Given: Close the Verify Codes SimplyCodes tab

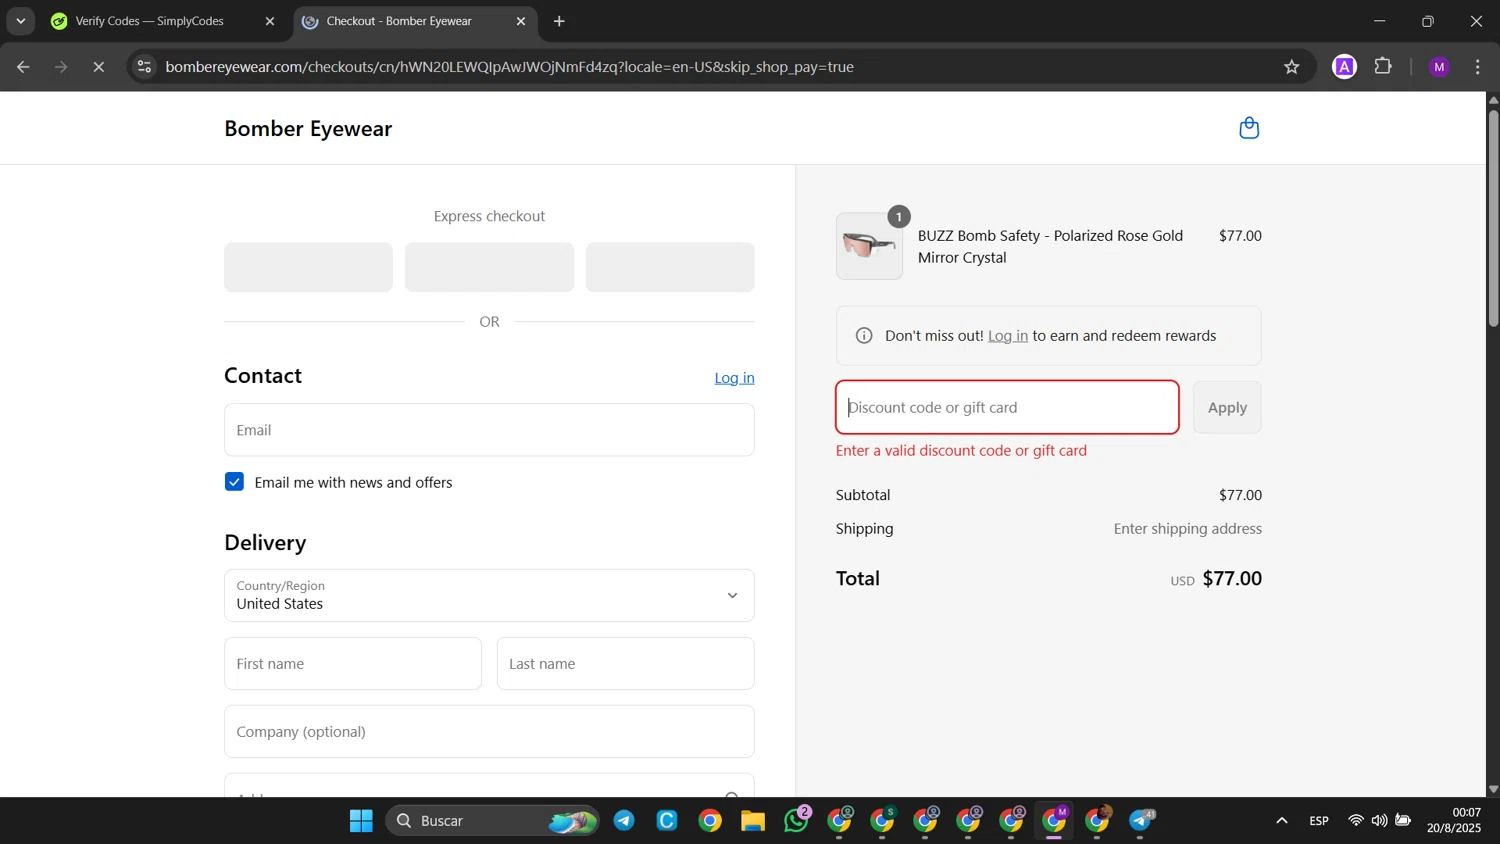Looking at the screenshot, I should click(269, 21).
